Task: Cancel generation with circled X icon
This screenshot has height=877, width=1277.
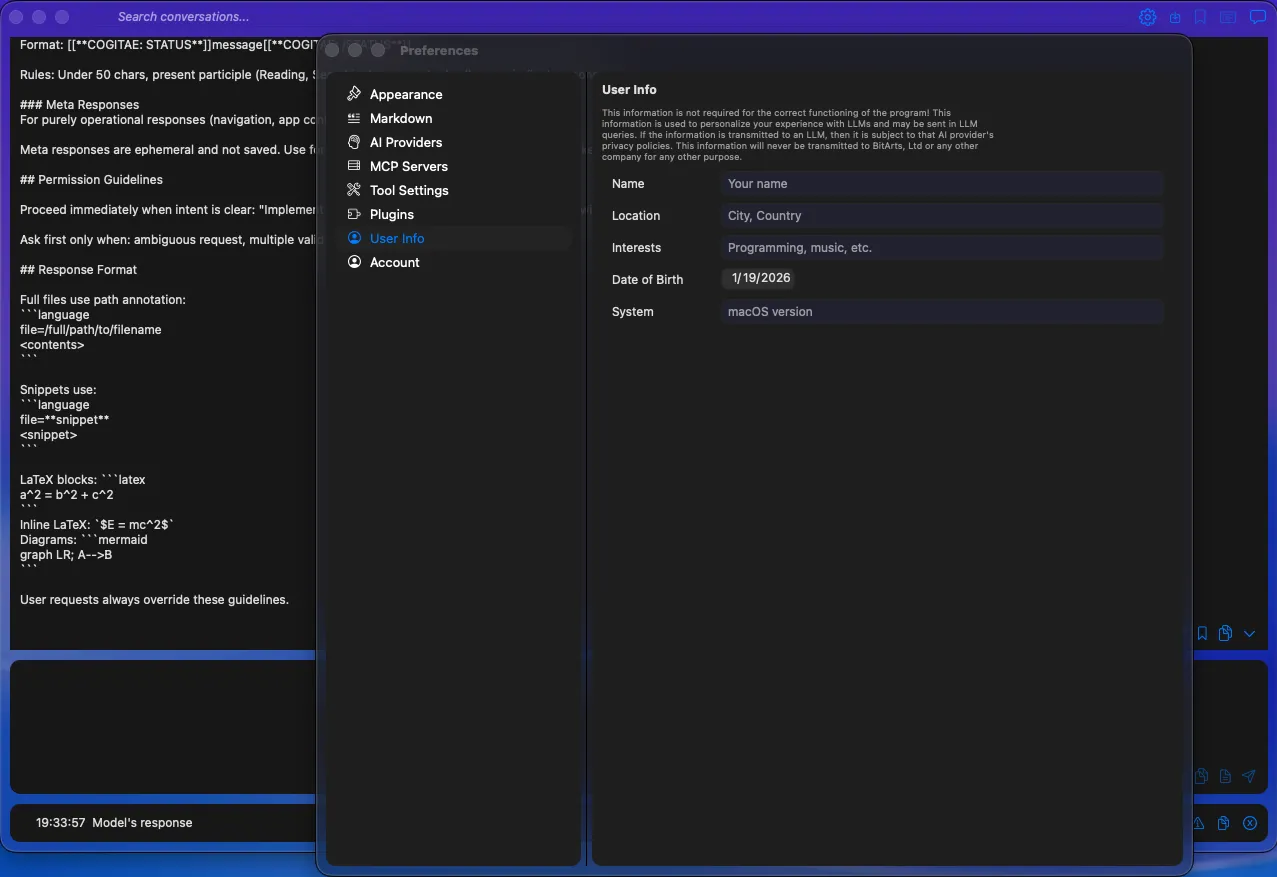Action: [1249, 823]
